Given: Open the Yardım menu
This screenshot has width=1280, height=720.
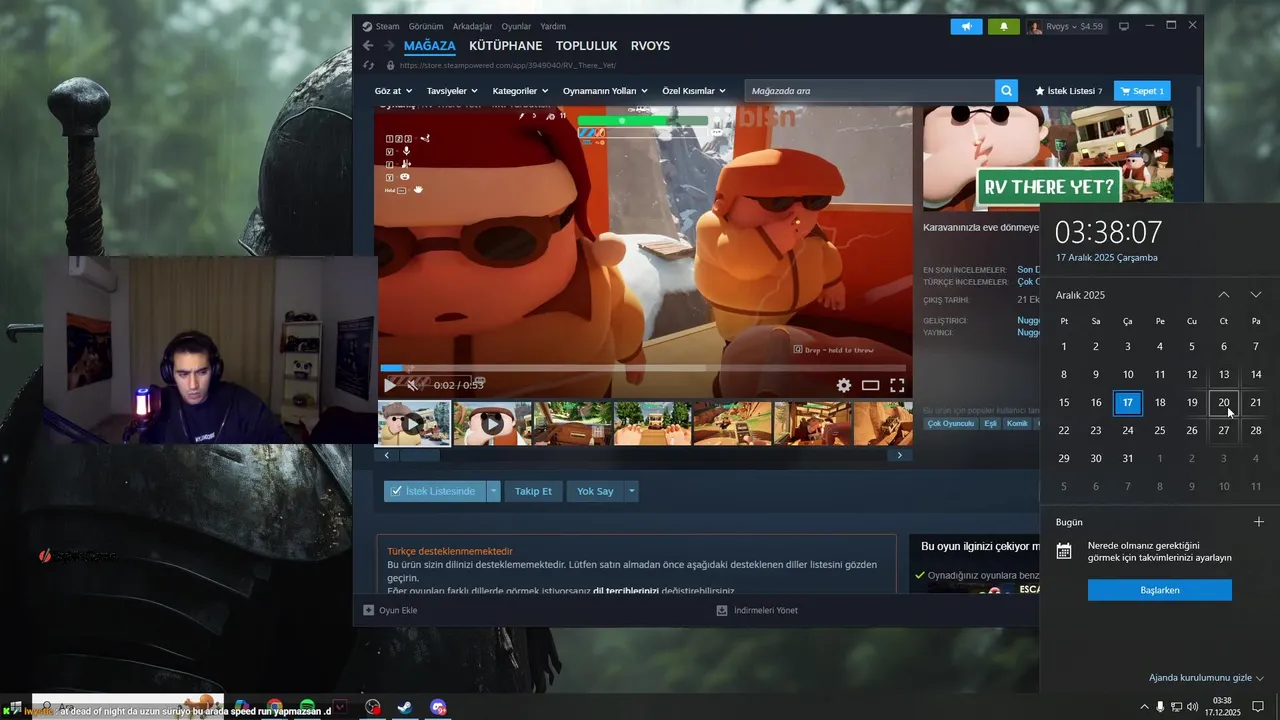Looking at the screenshot, I should (x=553, y=27).
